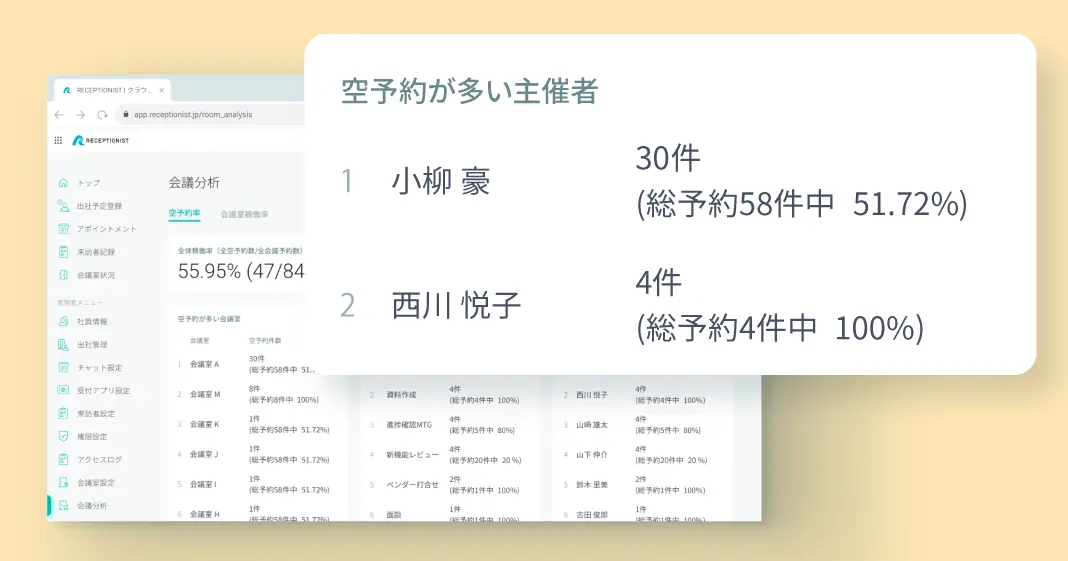
Task: Click the 会議分析 page heading
Action: (194, 182)
